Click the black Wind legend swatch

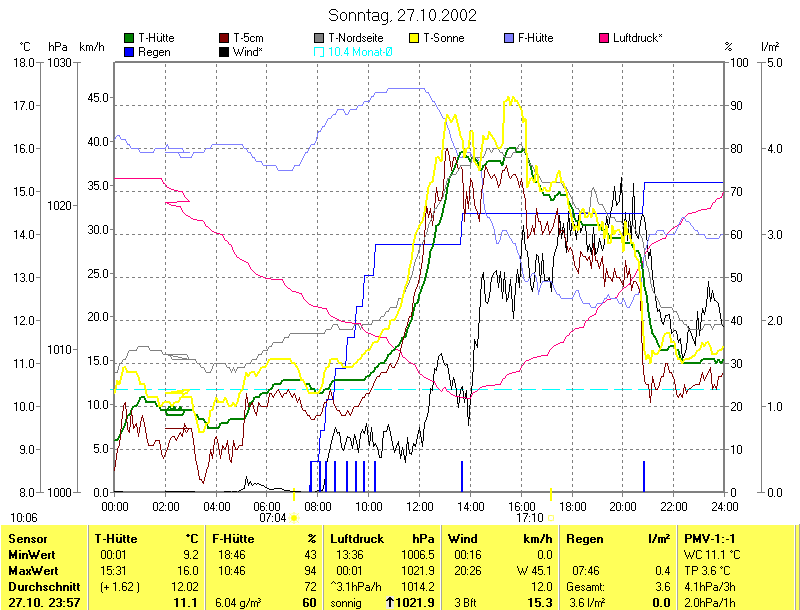point(224,52)
